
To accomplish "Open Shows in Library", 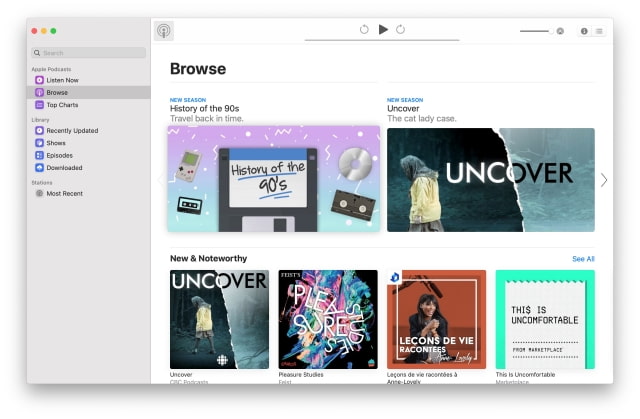I will 89,143.
